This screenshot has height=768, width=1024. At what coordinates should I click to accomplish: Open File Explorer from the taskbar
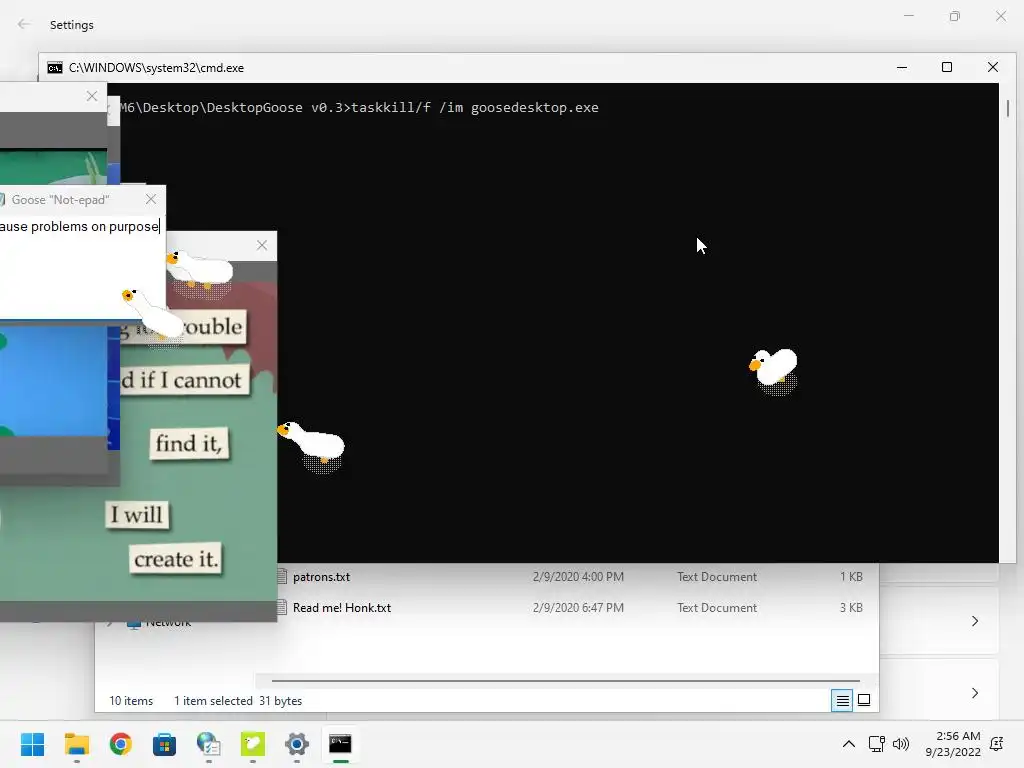click(x=76, y=744)
